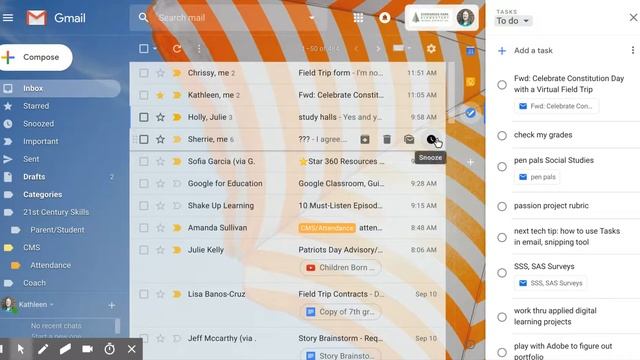Expand the Kathleen chat status dropdown
Image resolution: width=640 pixels, height=360 pixels.
pos(52,304)
